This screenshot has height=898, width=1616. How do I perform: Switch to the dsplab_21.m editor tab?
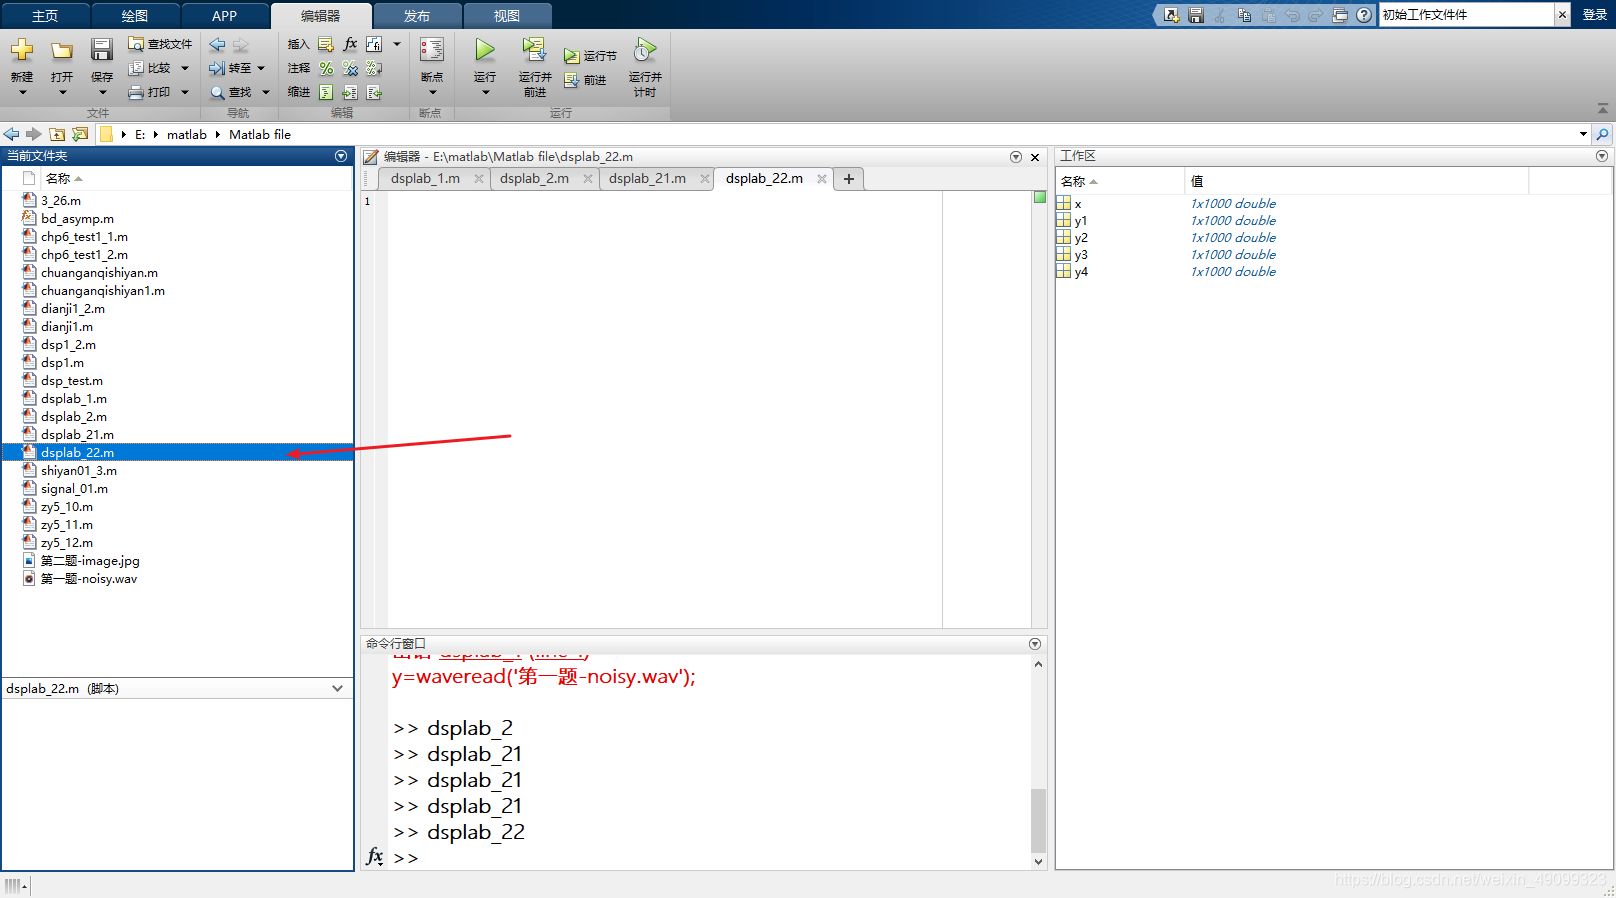coord(647,178)
